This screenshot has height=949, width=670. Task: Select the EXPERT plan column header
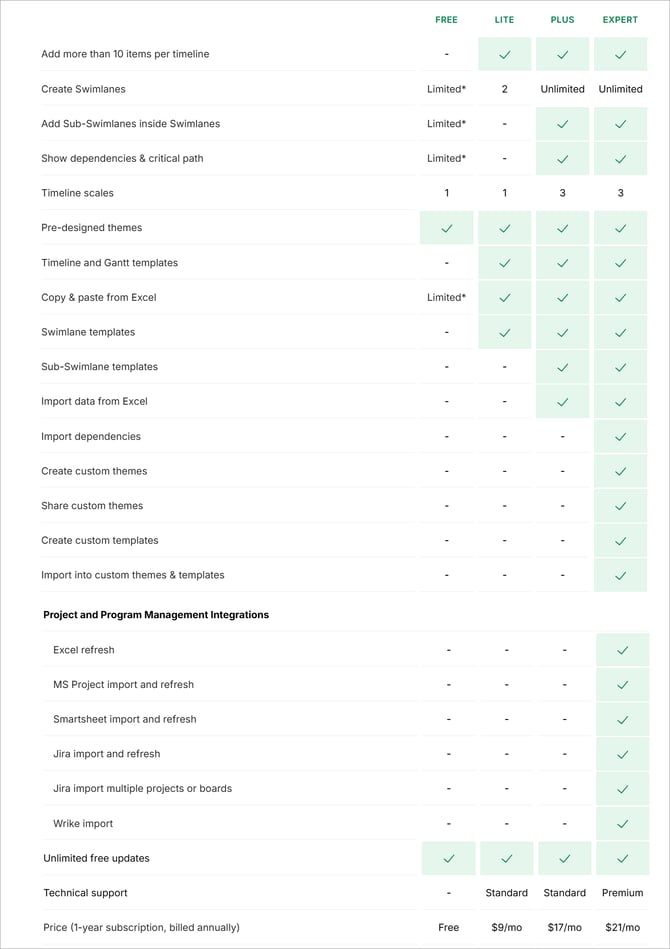(x=620, y=19)
